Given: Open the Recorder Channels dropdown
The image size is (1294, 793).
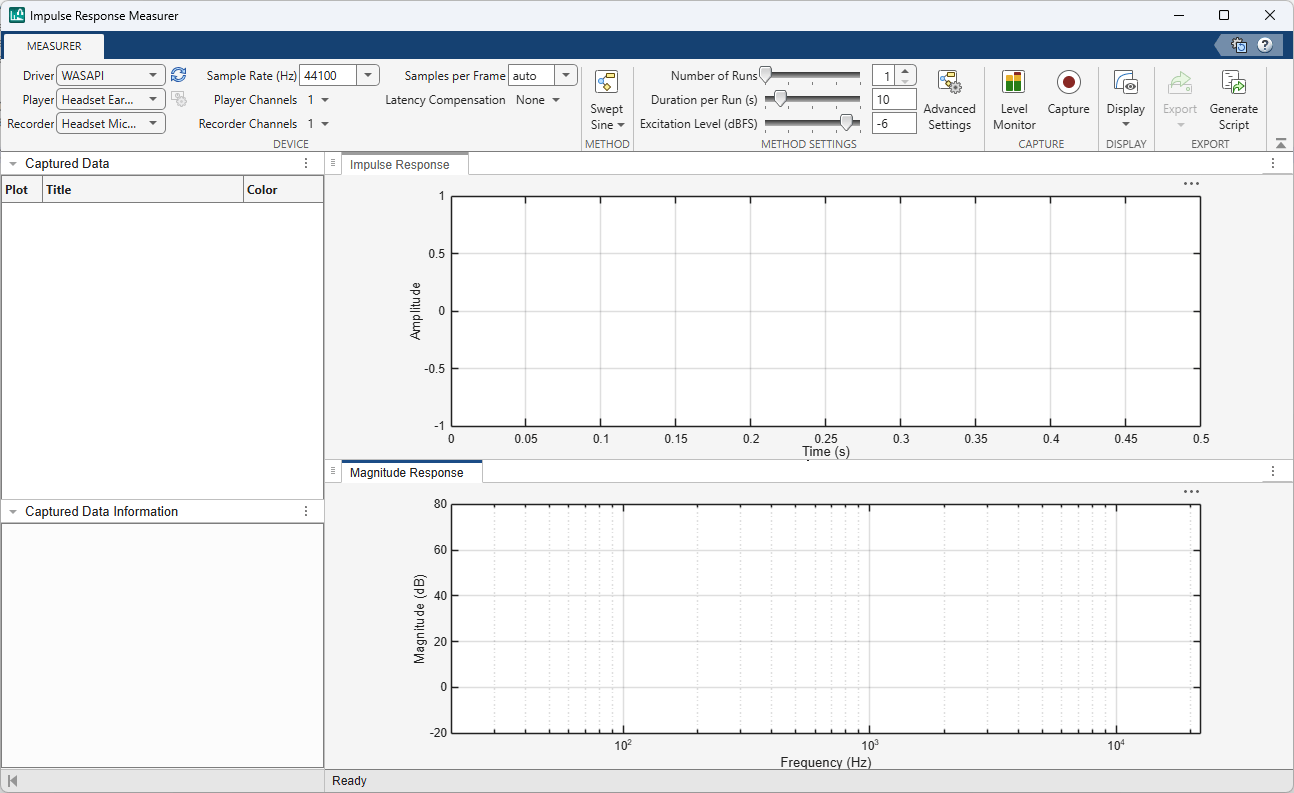Looking at the screenshot, I should pos(318,124).
